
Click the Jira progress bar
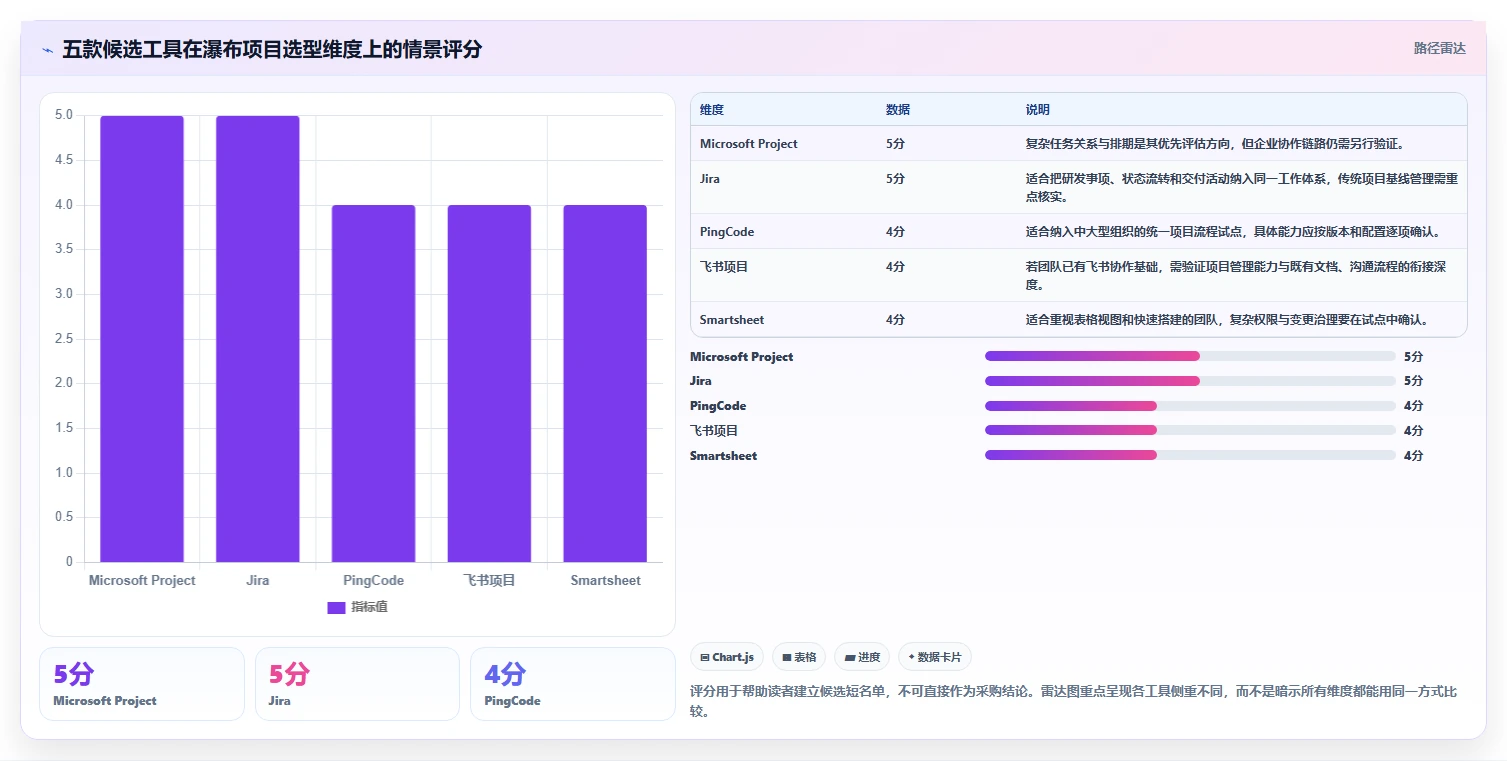(1190, 381)
